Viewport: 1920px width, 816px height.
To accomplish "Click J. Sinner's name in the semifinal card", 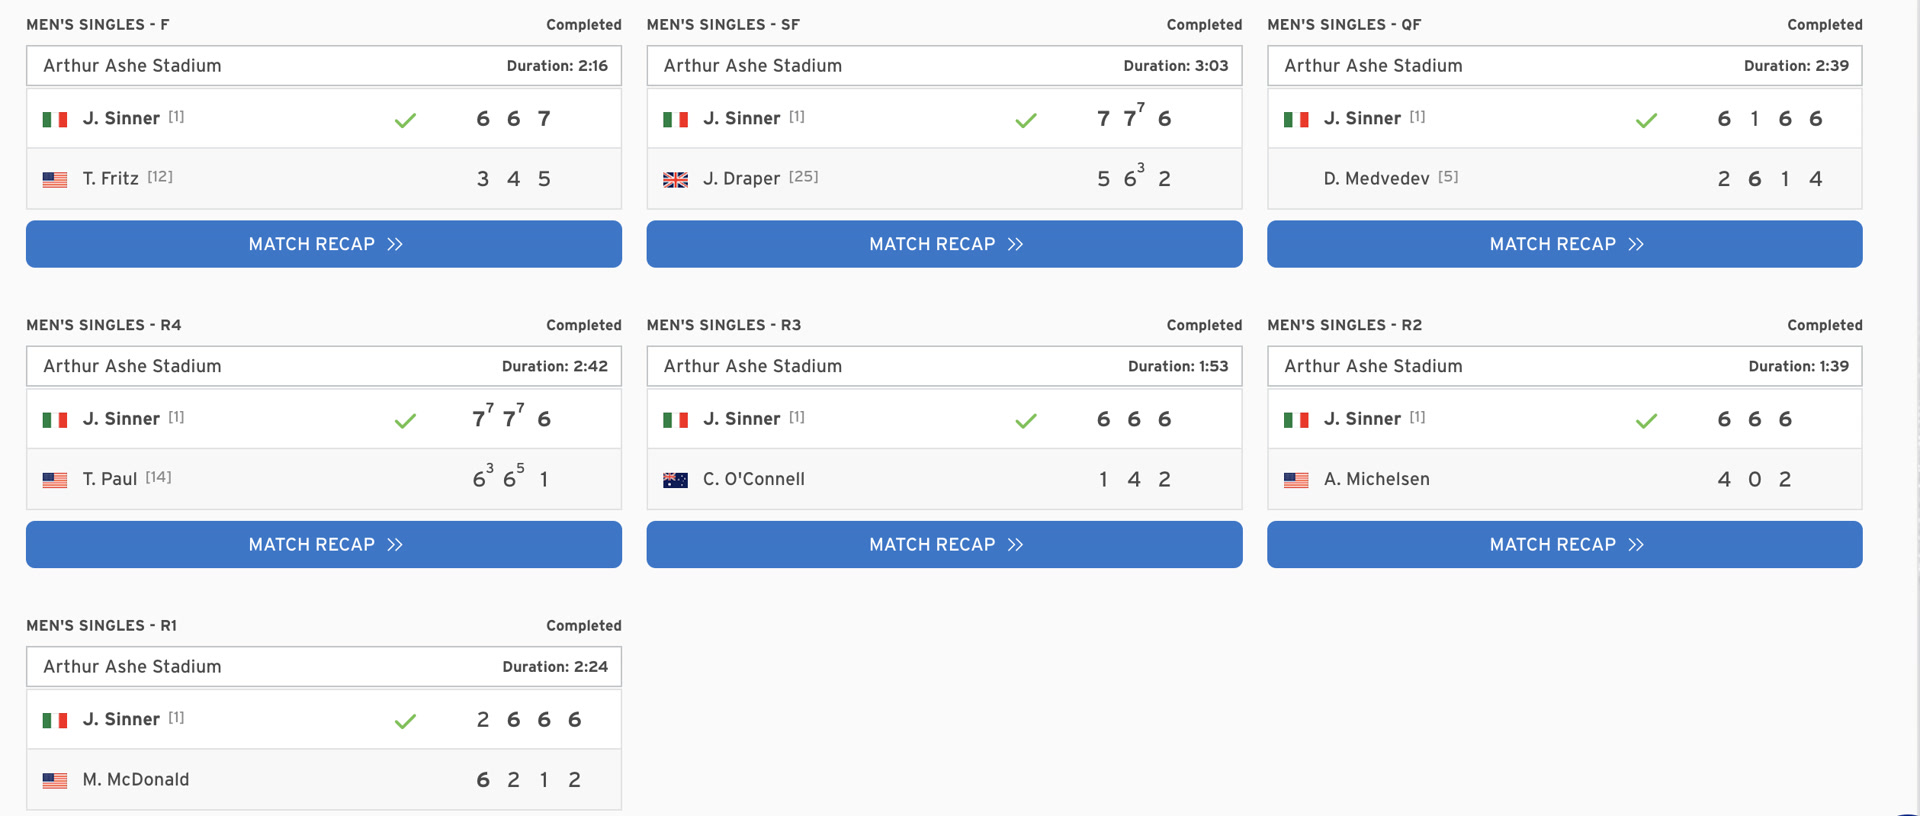I will click(741, 118).
